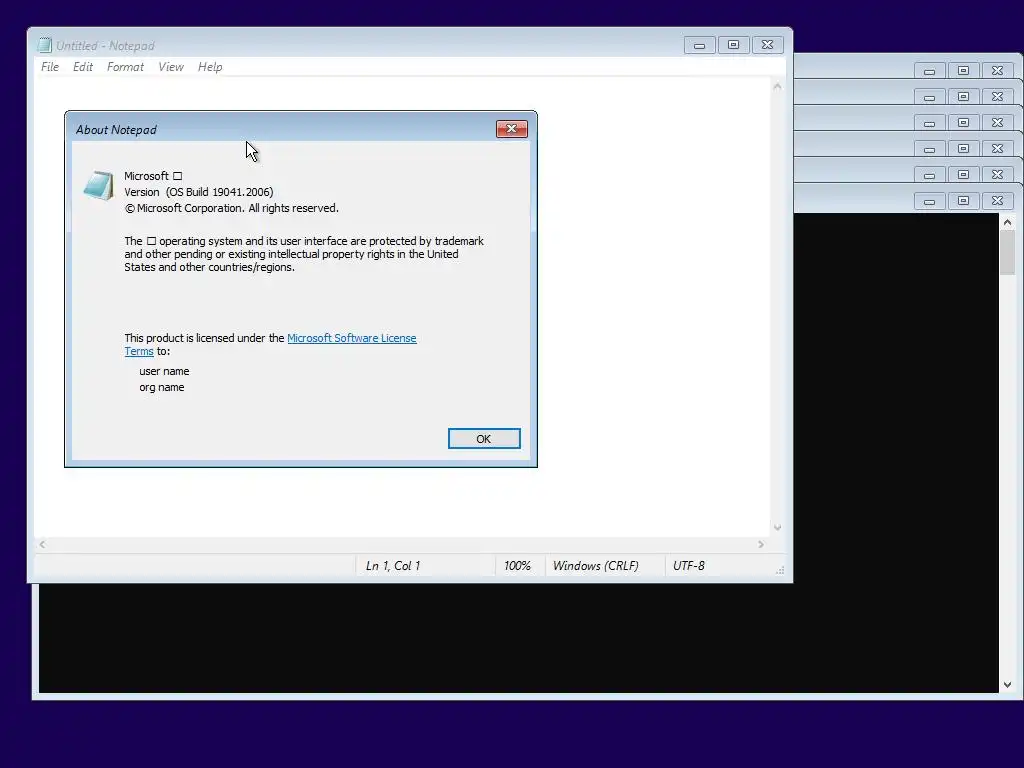Click Notepad vertical scrollbar up arrow
Viewport: 1024px width, 768px height.
[x=777, y=86]
